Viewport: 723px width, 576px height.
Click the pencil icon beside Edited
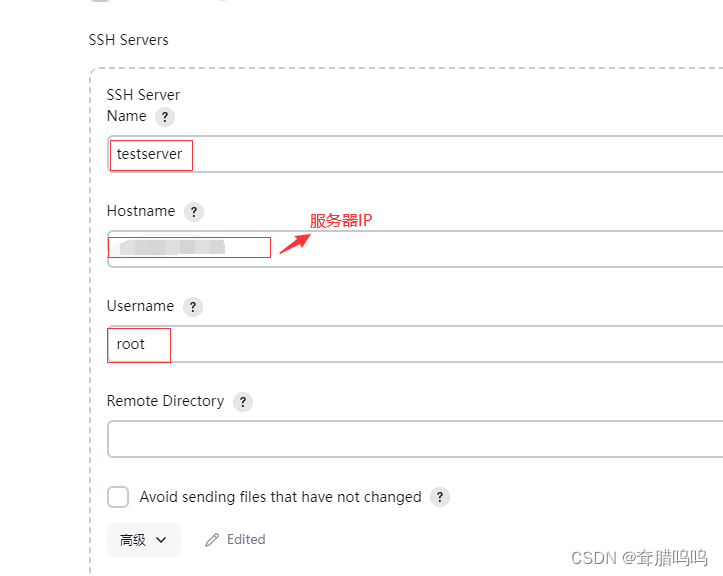coord(212,540)
